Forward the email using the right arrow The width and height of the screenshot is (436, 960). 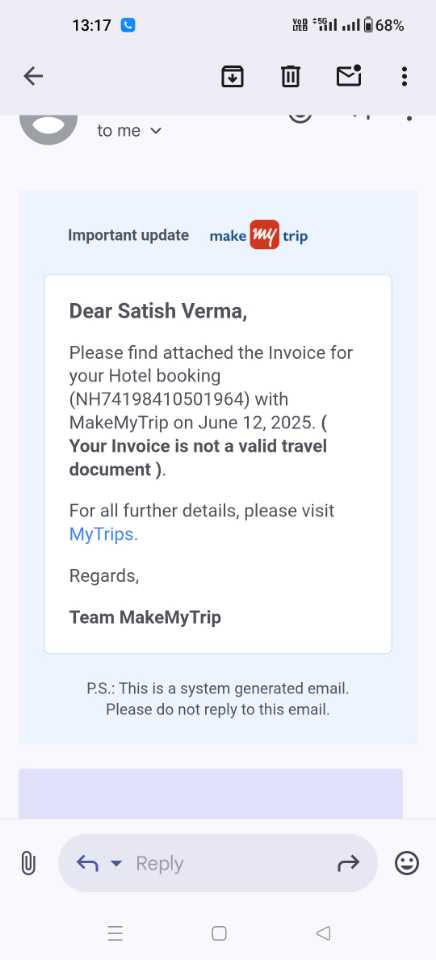pyautogui.click(x=348, y=863)
